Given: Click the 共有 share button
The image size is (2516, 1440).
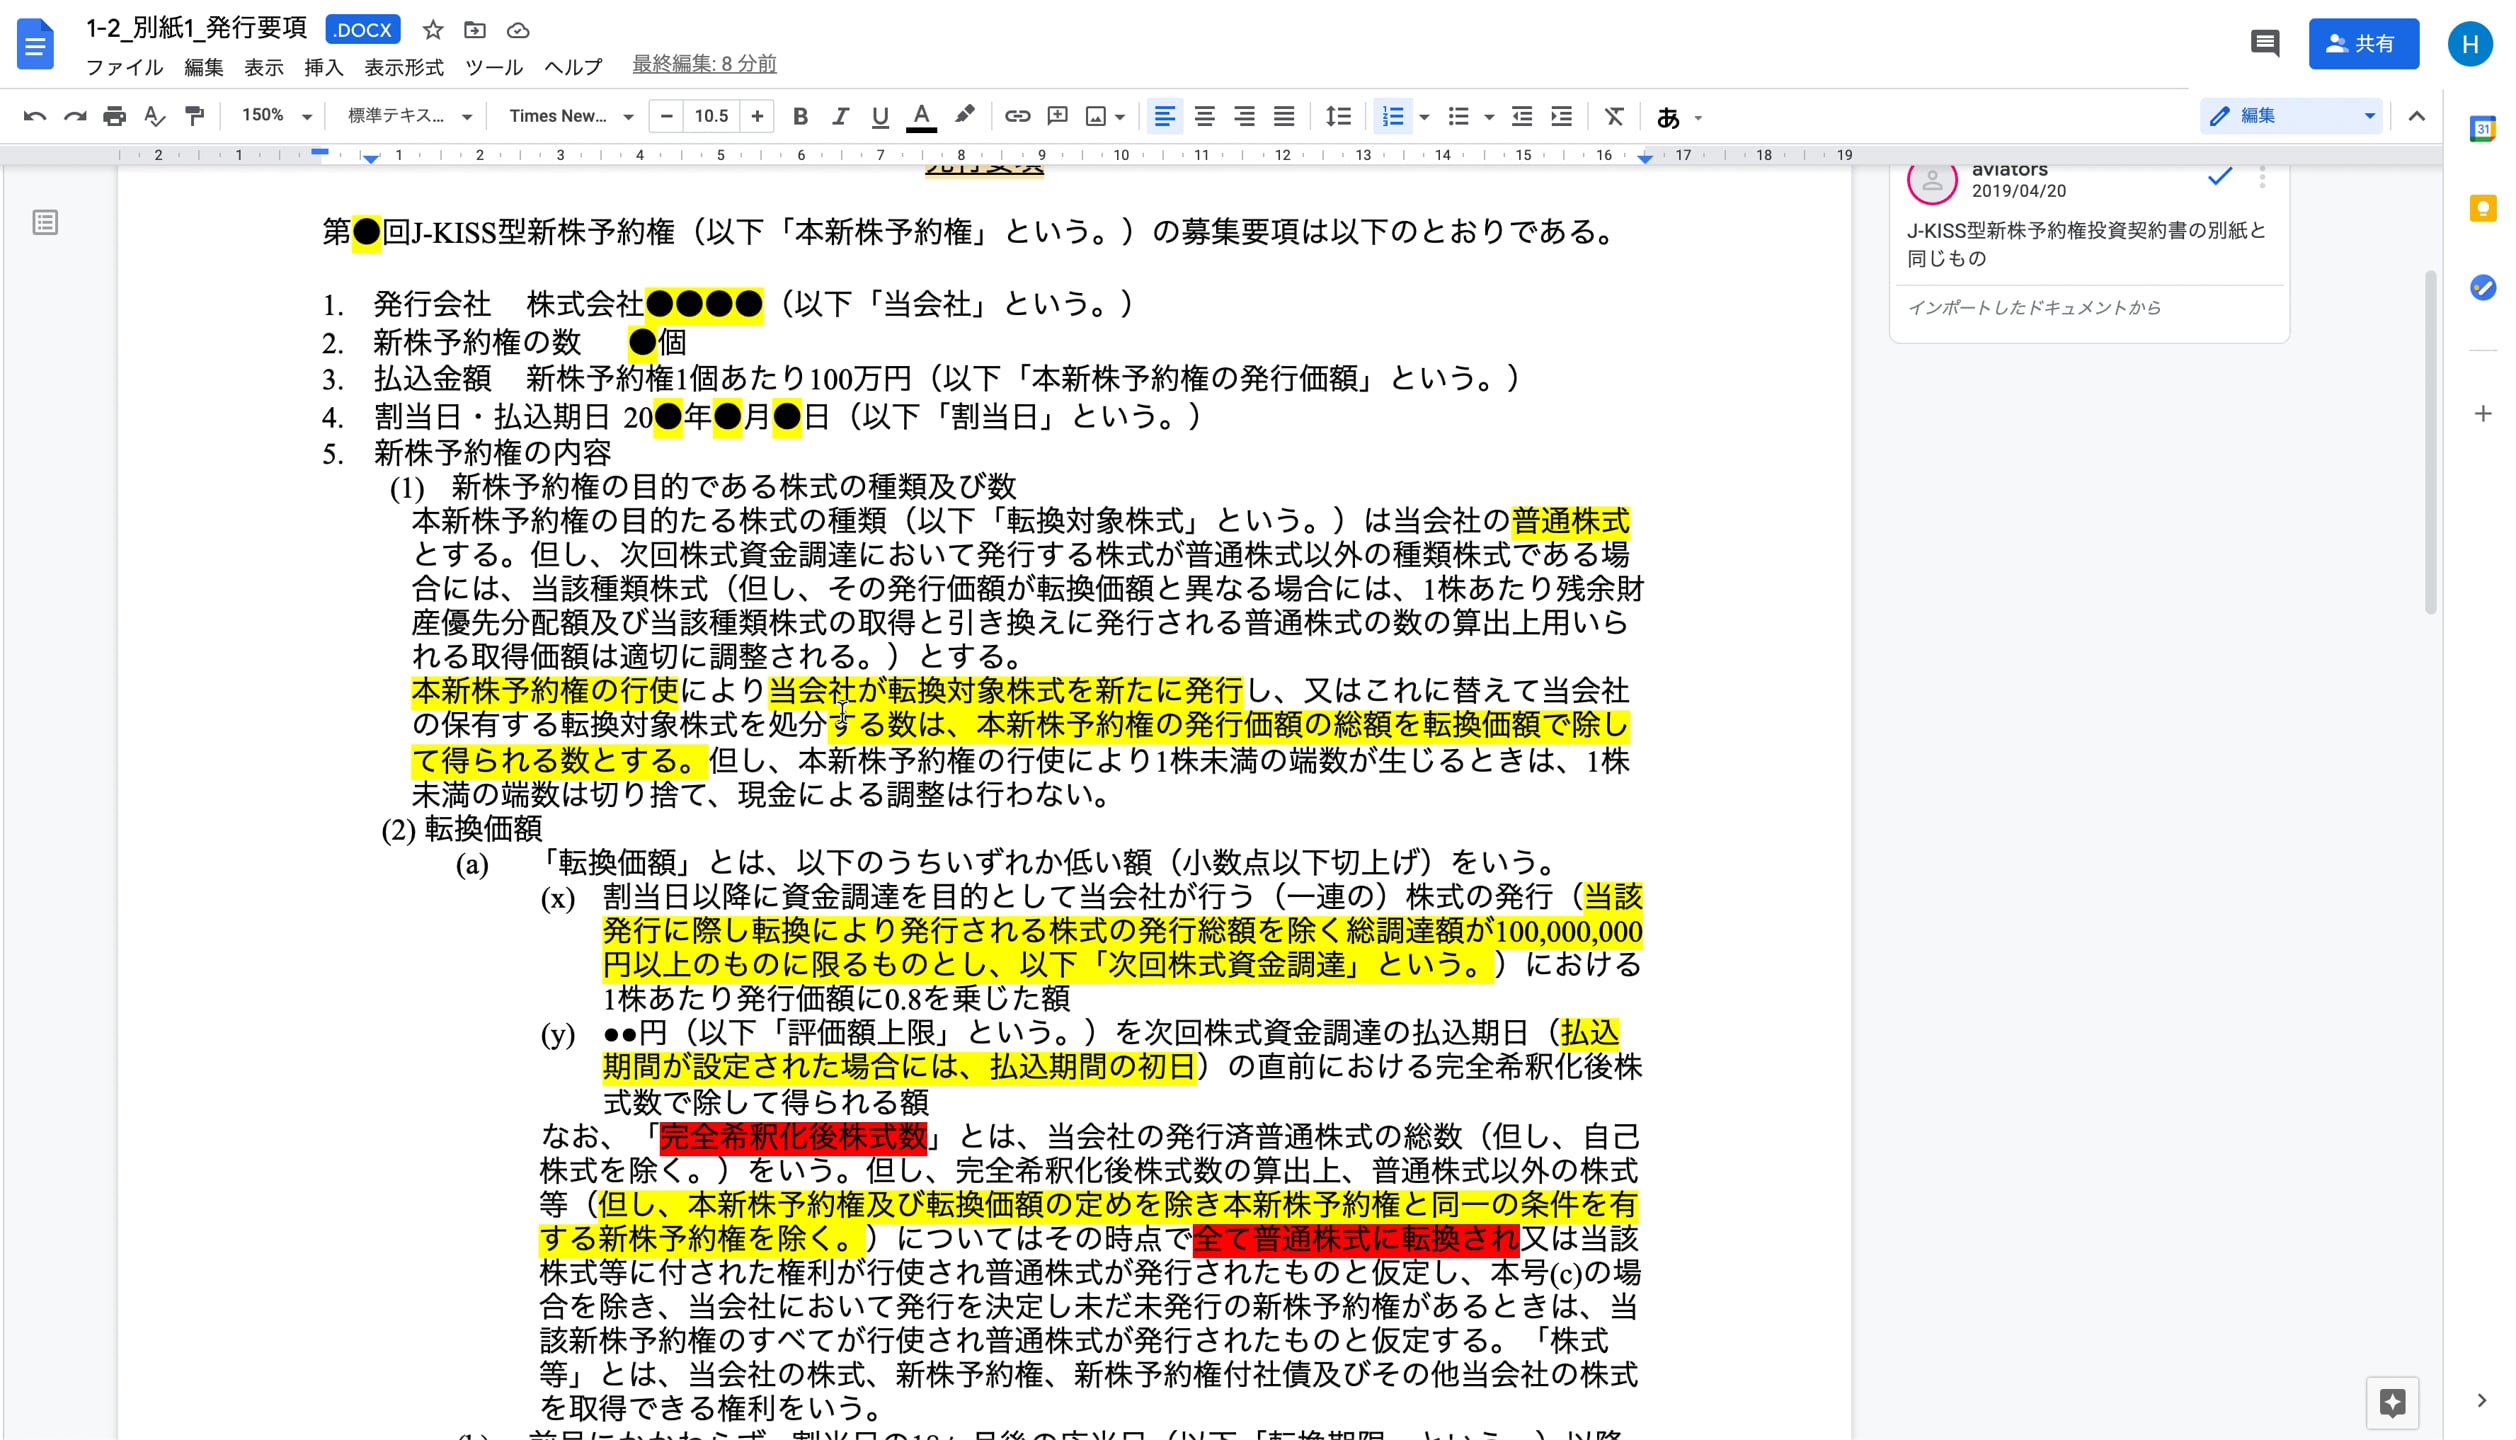Looking at the screenshot, I should [2364, 42].
